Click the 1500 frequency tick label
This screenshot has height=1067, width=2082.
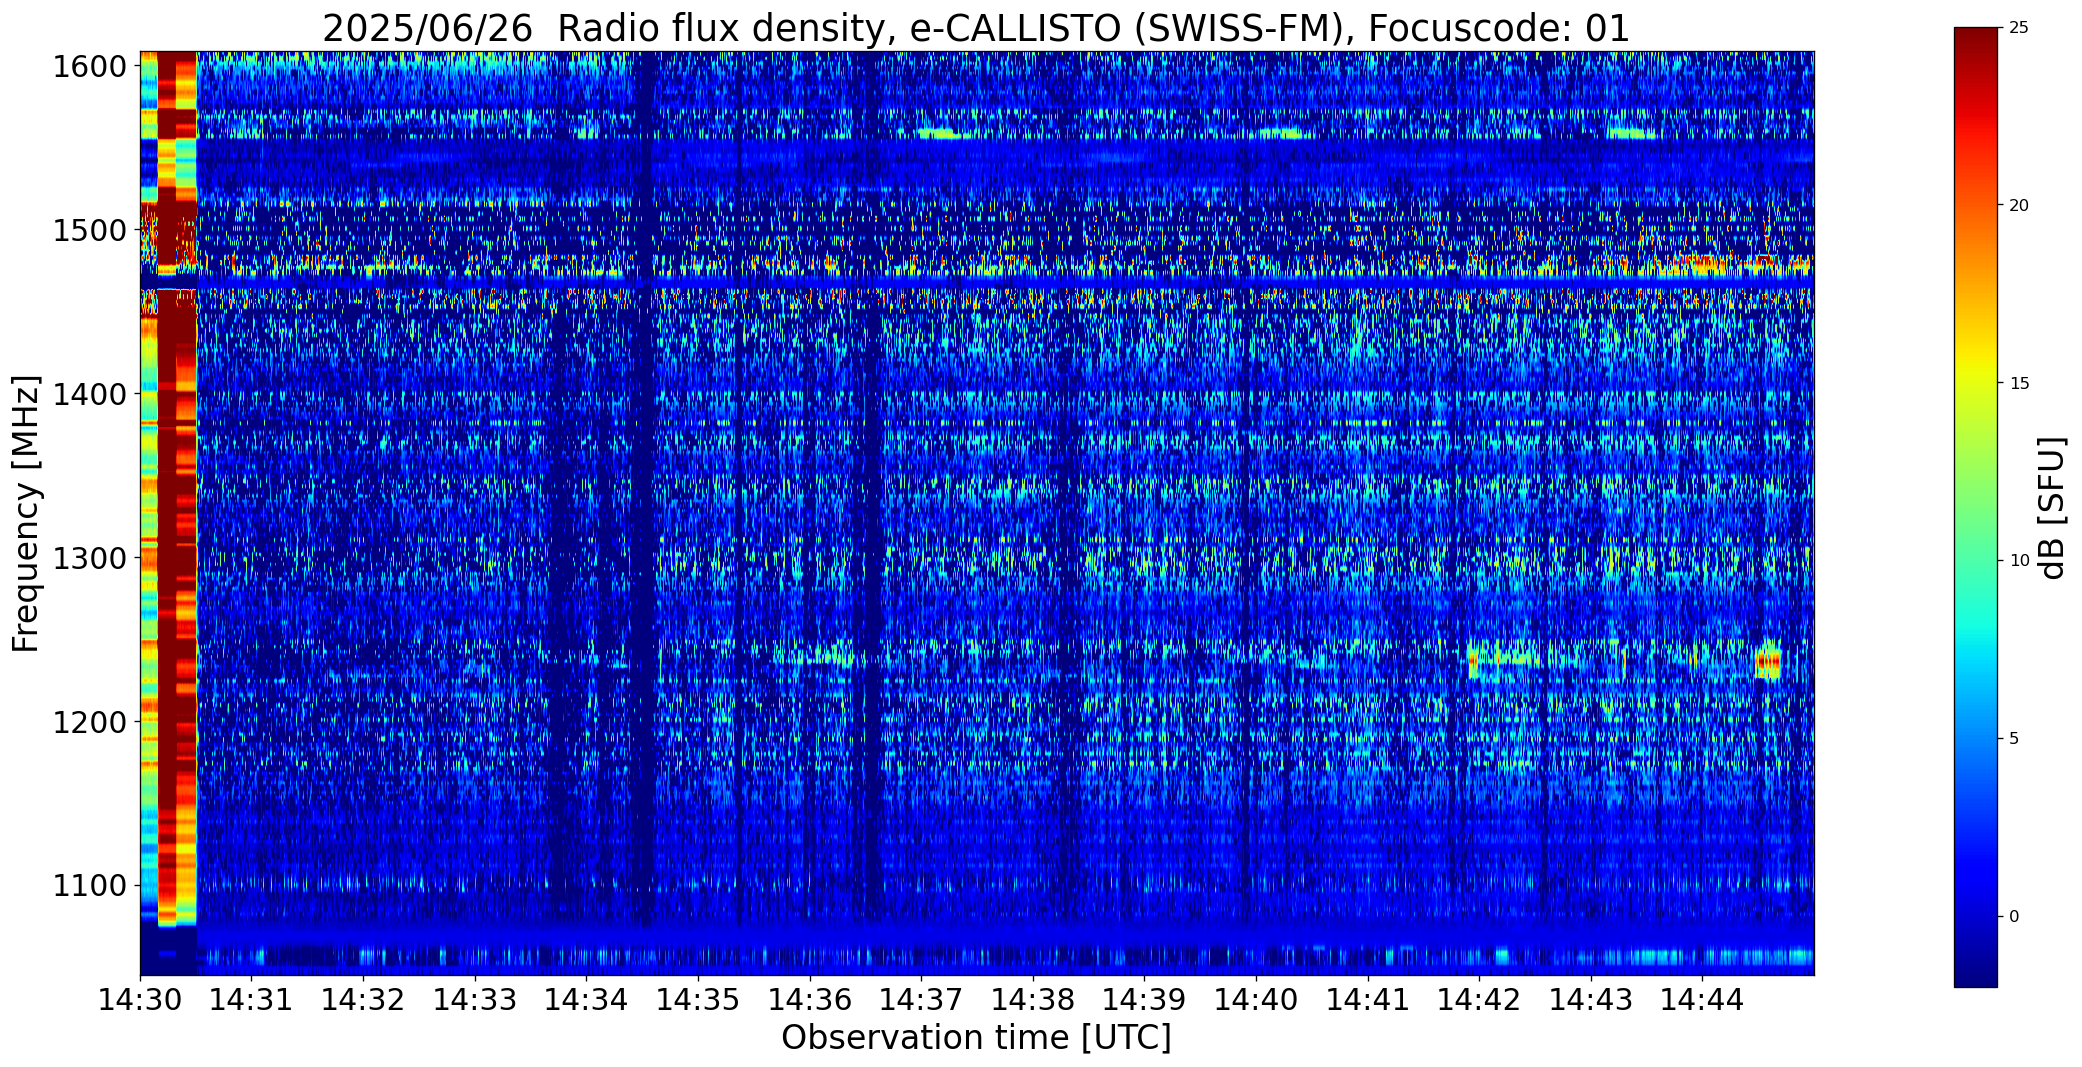pos(89,231)
